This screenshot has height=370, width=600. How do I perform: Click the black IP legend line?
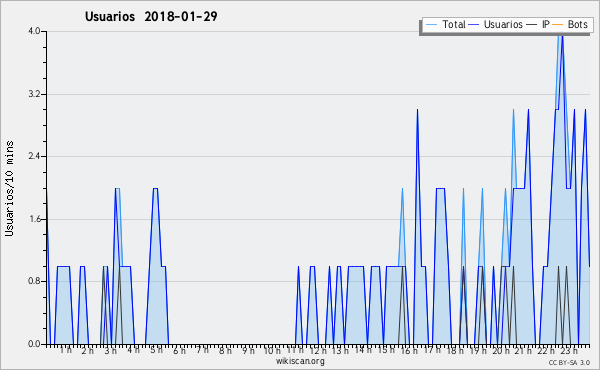[x=532, y=25]
